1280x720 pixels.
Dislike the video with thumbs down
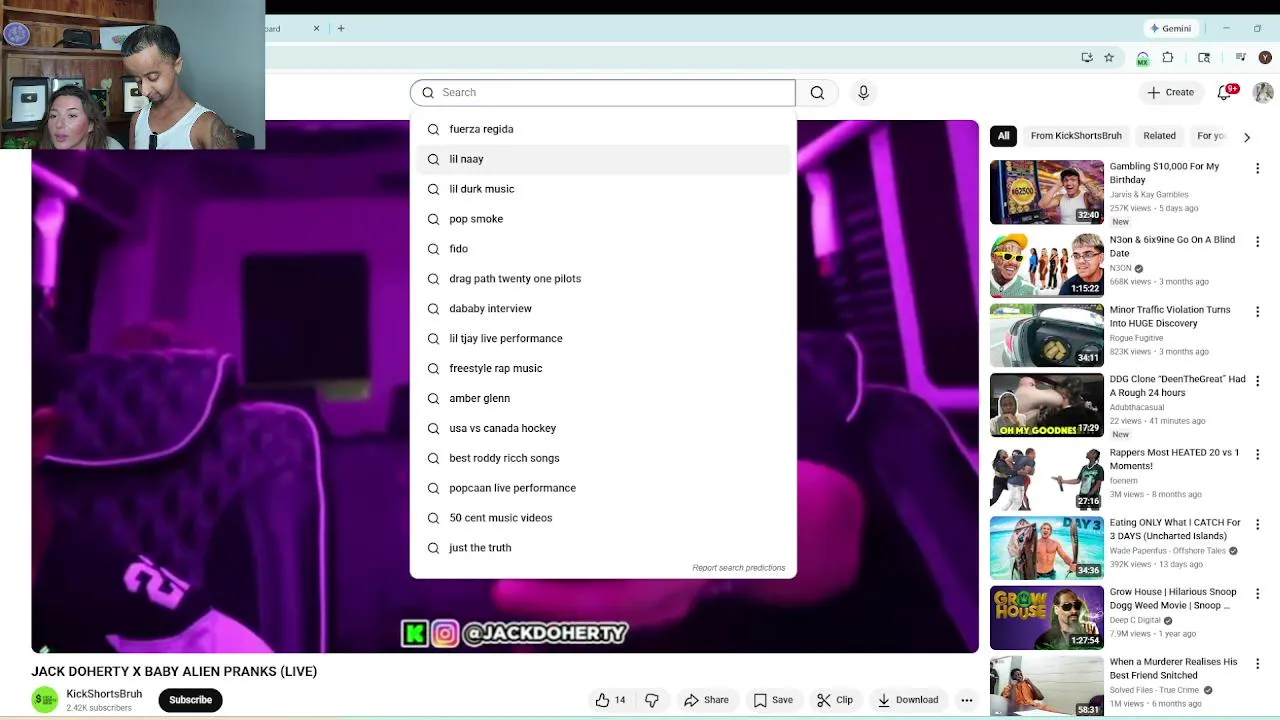[652, 700]
